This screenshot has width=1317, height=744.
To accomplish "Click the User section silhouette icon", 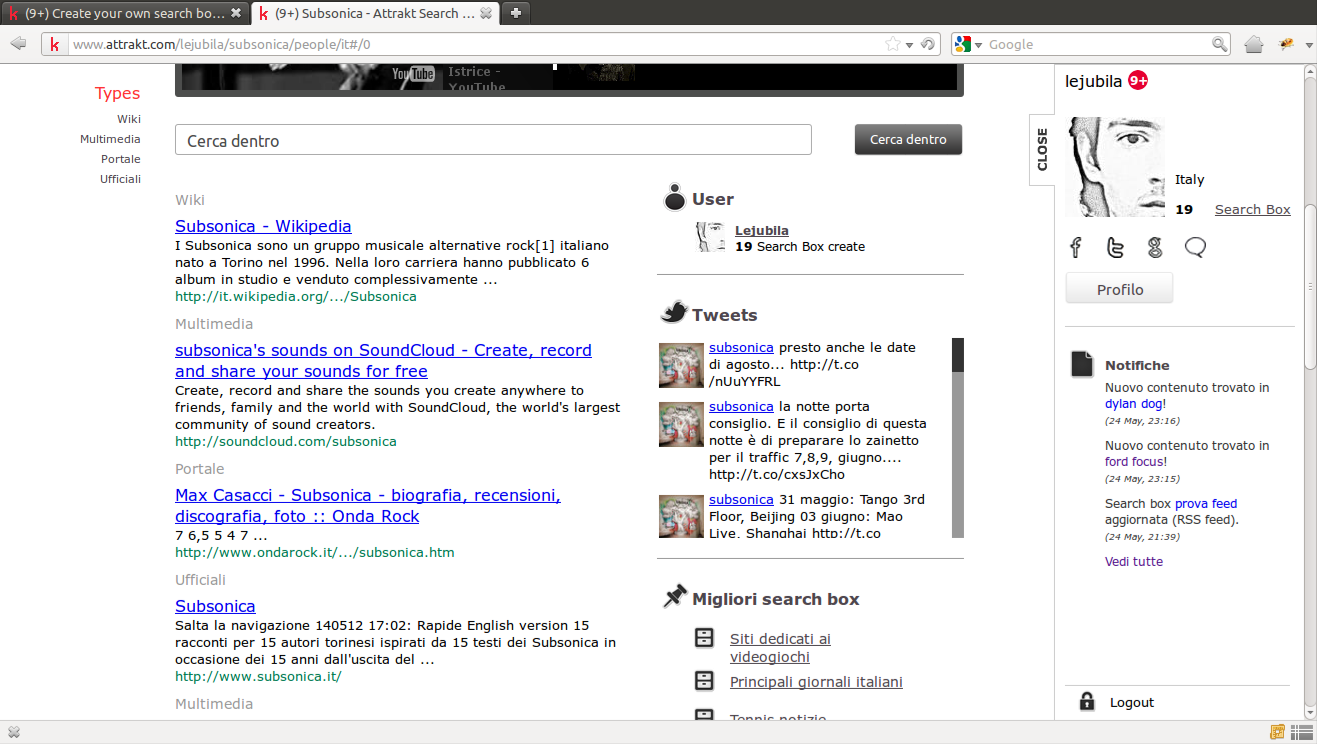I will [675, 198].
